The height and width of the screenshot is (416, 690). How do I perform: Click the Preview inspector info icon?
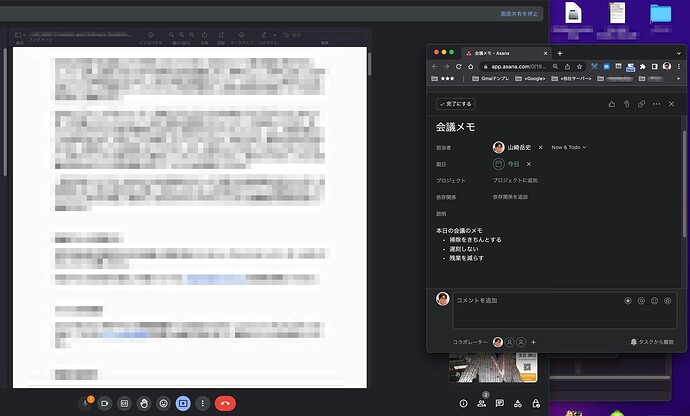click(x=150, y=35)
